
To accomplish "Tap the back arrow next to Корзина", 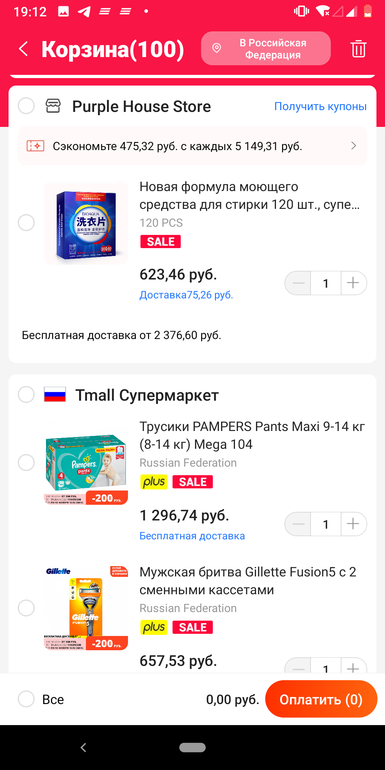I will coord(23,49).
